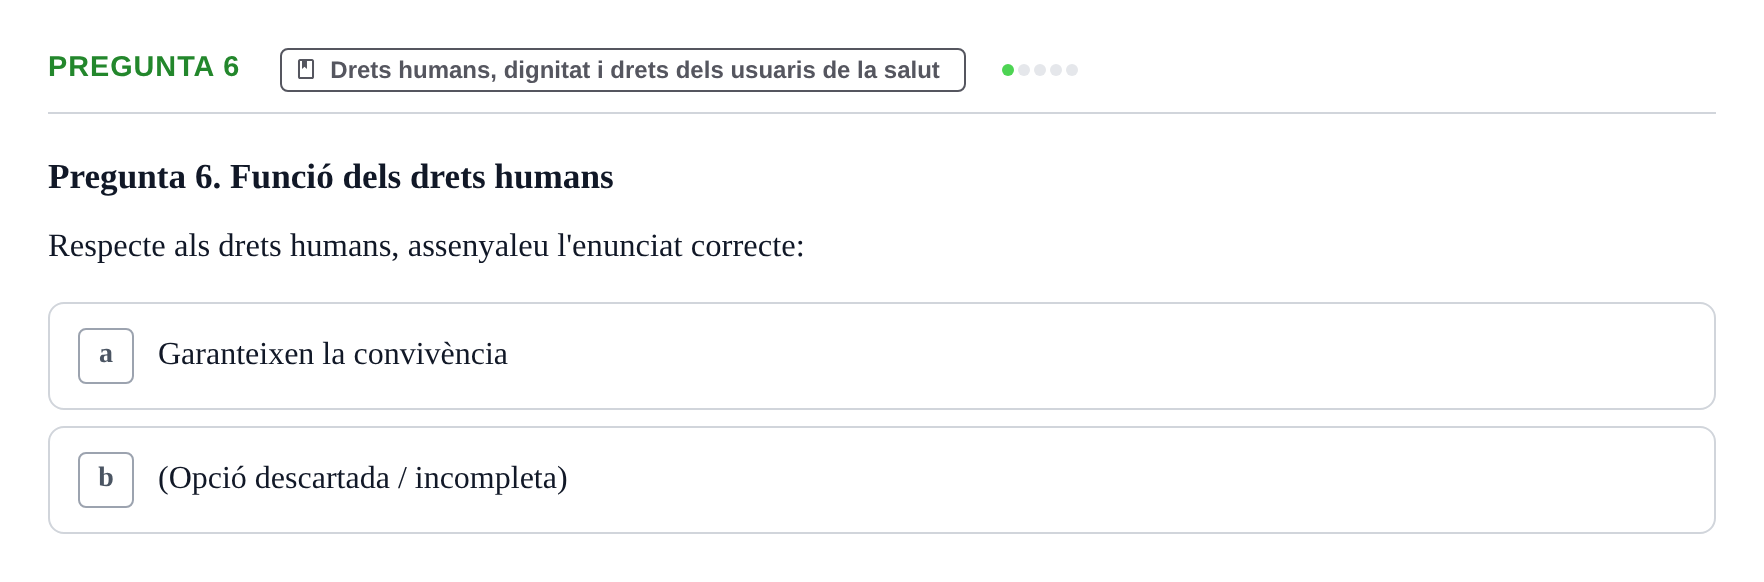
Task: Choose answer 'Garanteixen la convivència'
Action: 882,356
